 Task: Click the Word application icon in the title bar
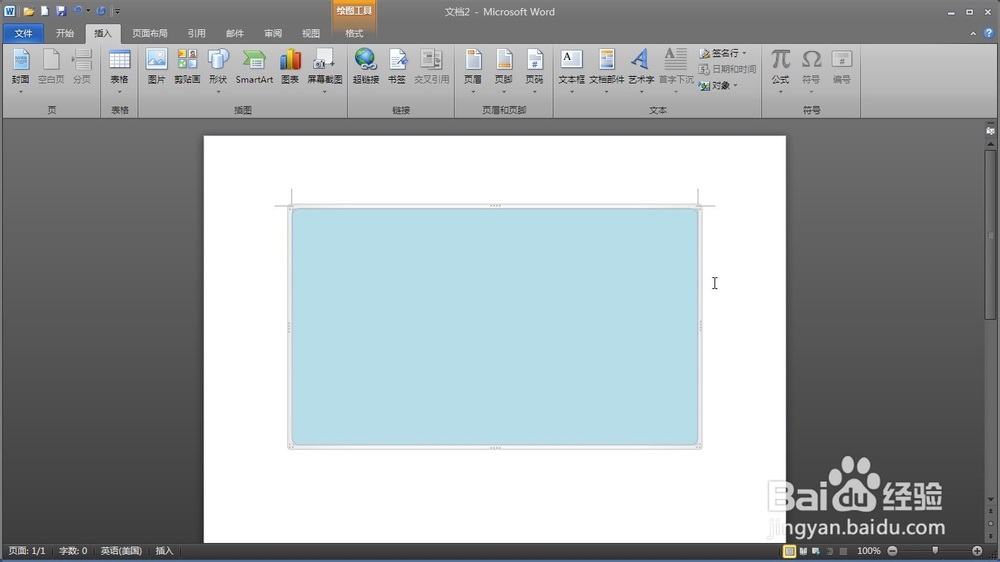[10, 11]
